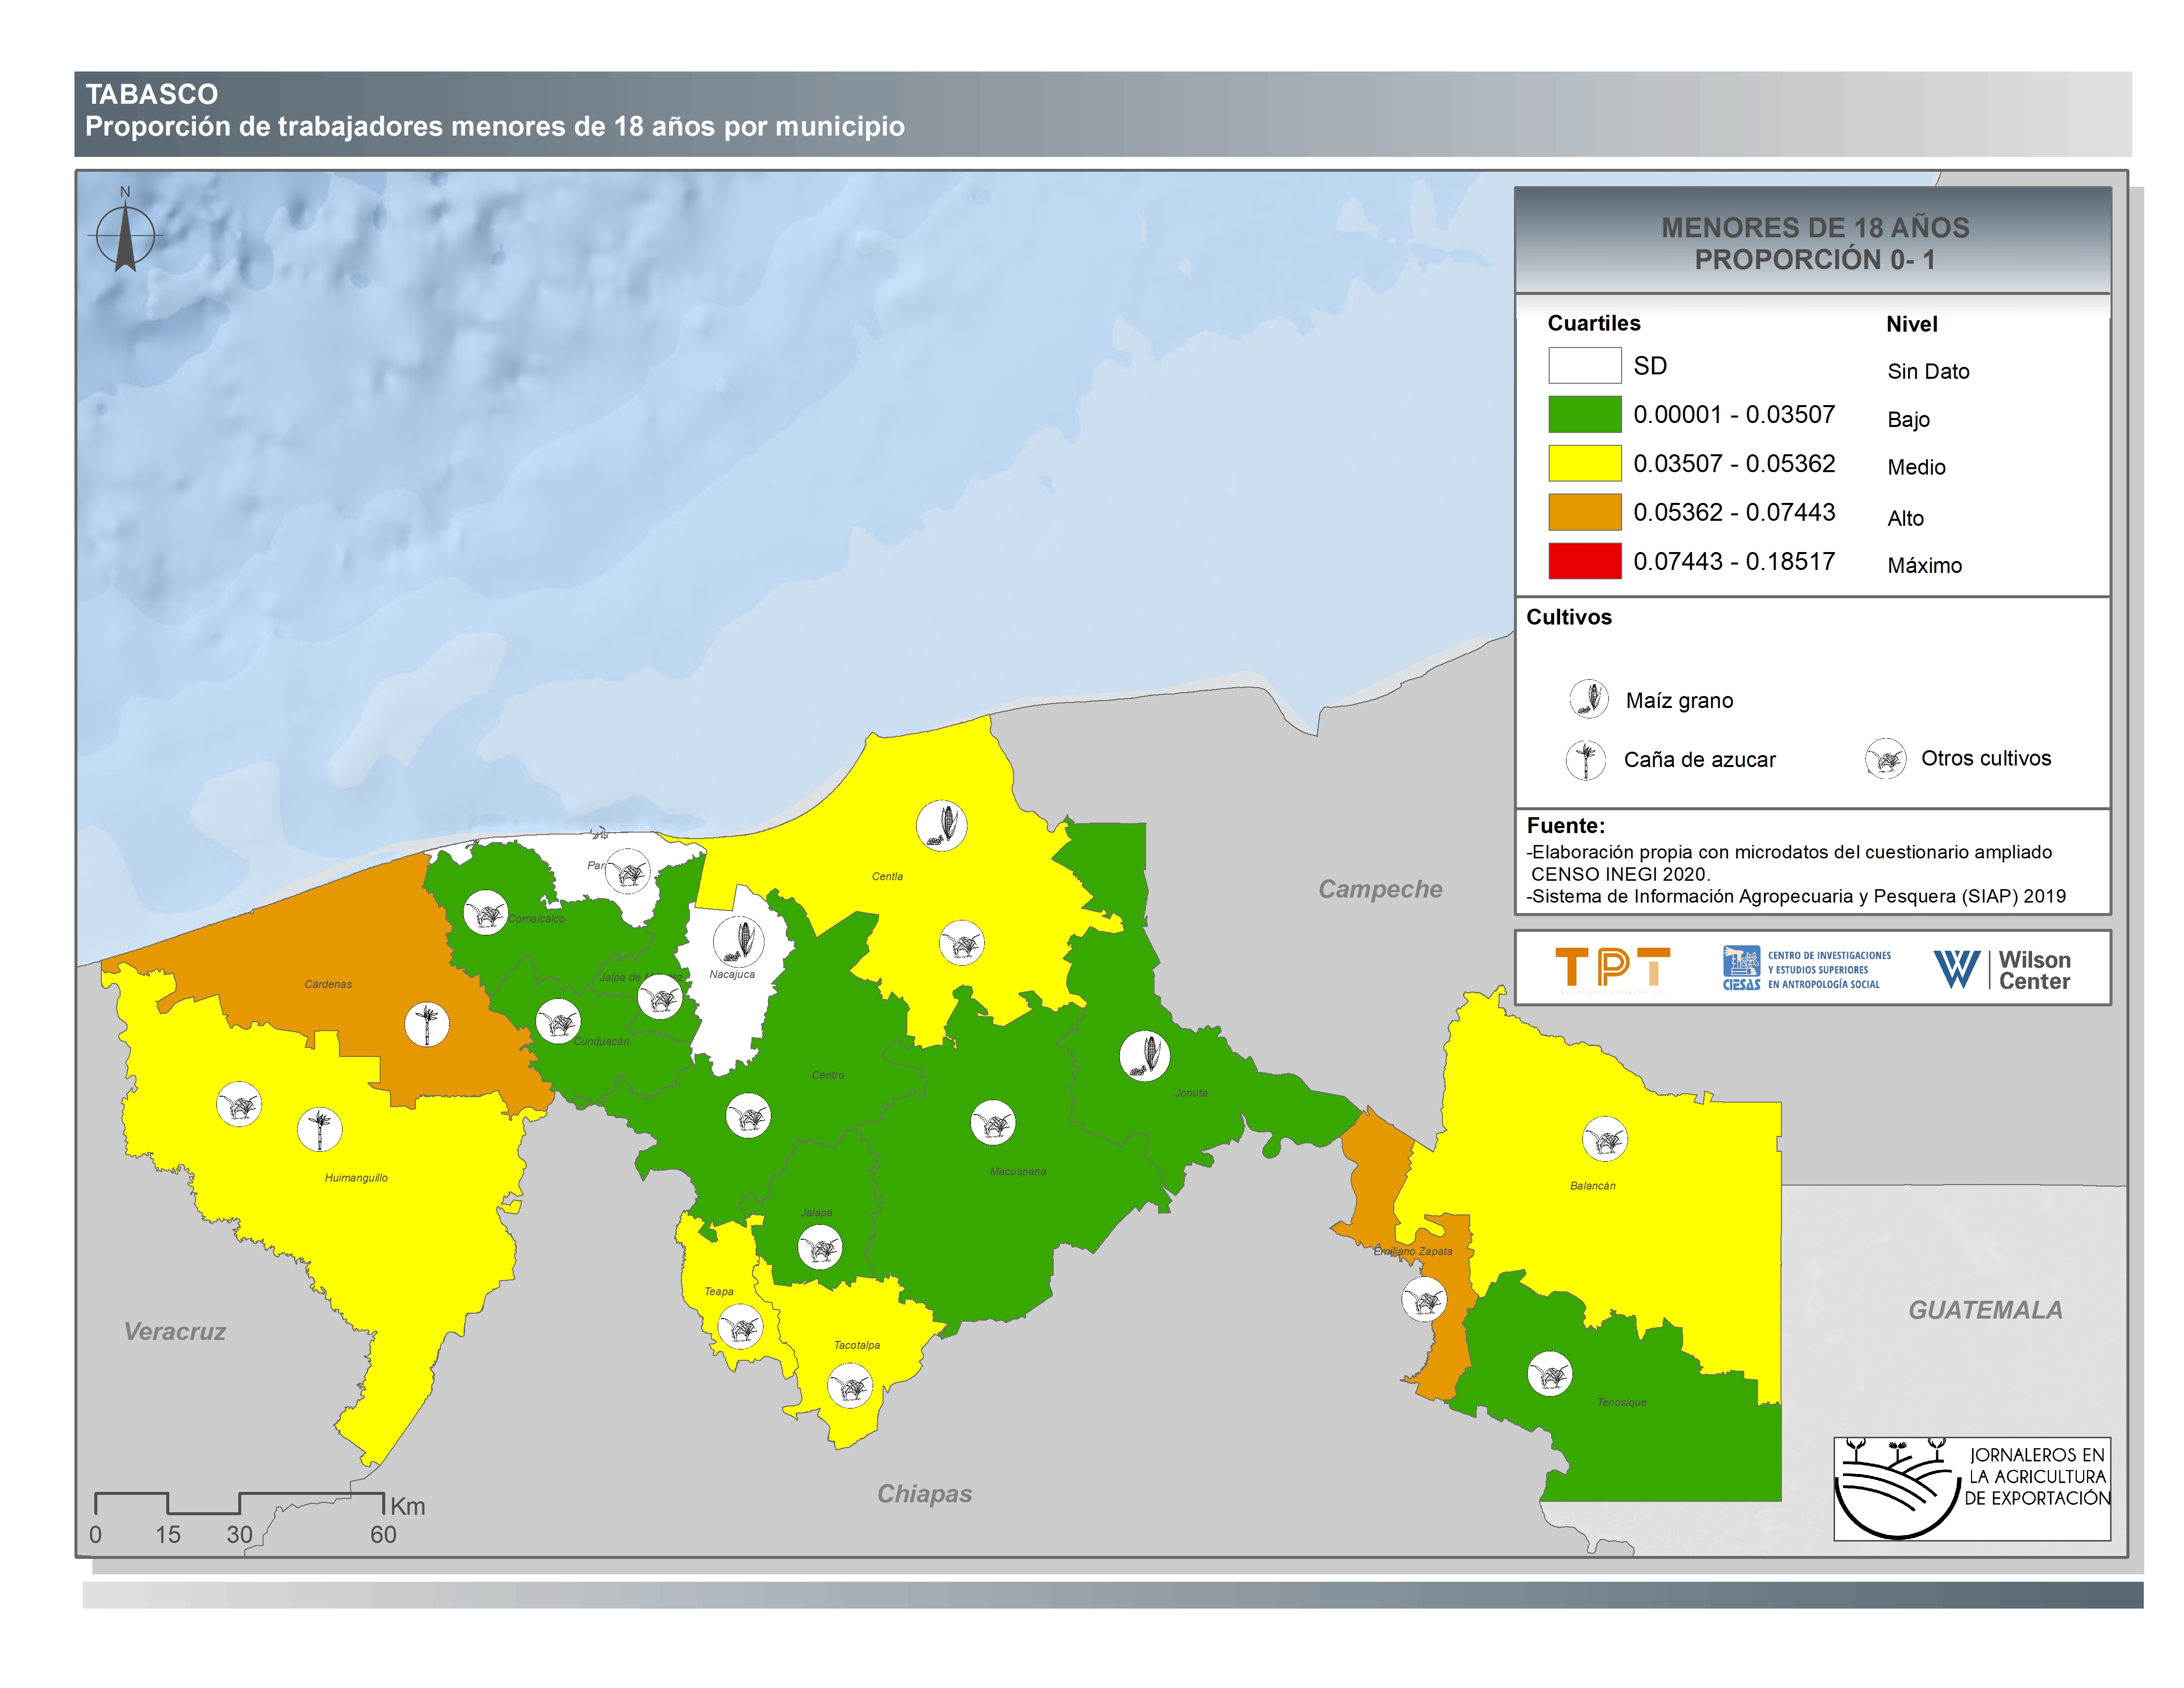This screenshot has height=1688, width=2184.
Task: Click the Caña de azucar legend icon
Action: click(1586, 760)
